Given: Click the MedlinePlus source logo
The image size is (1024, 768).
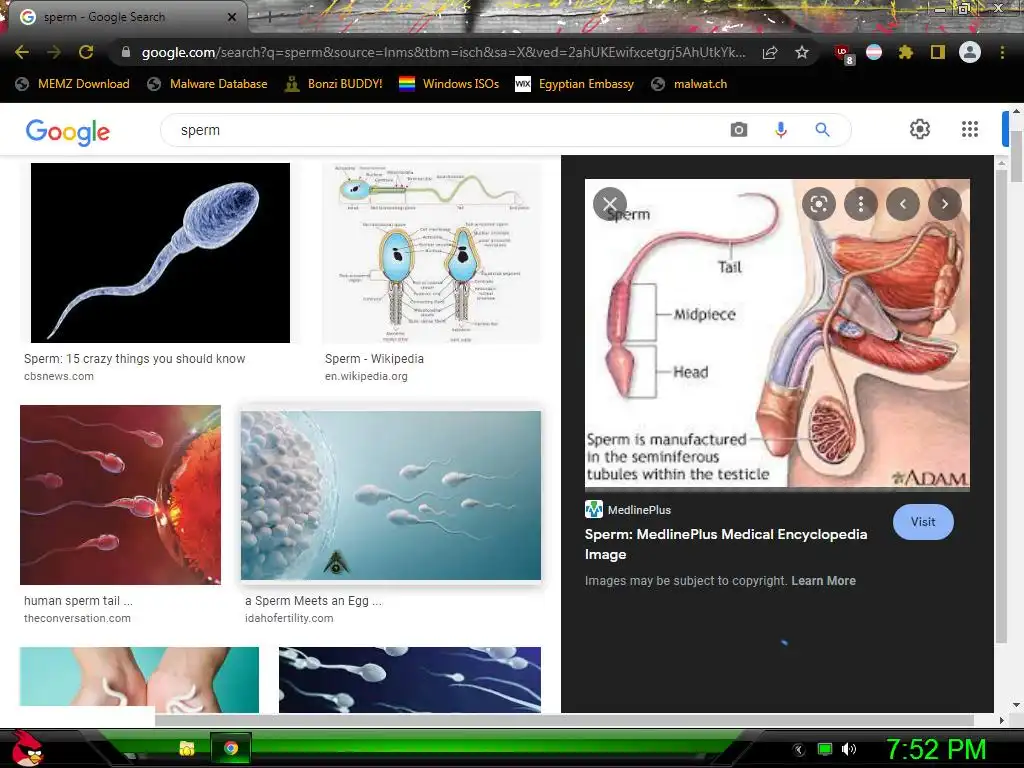Looking at the screenshot, I should point(594,509).
